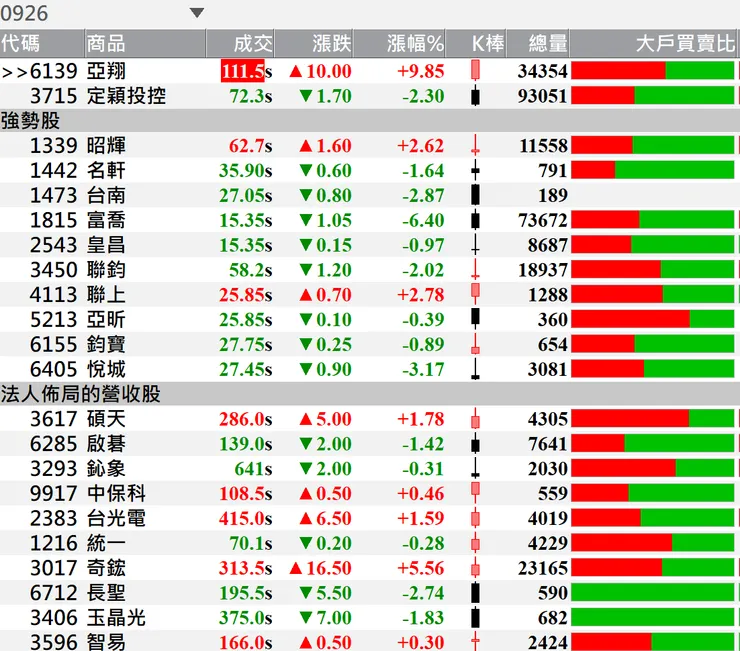Select stock row 2543 皇昌
740x651 pixels.
[370, 245]
